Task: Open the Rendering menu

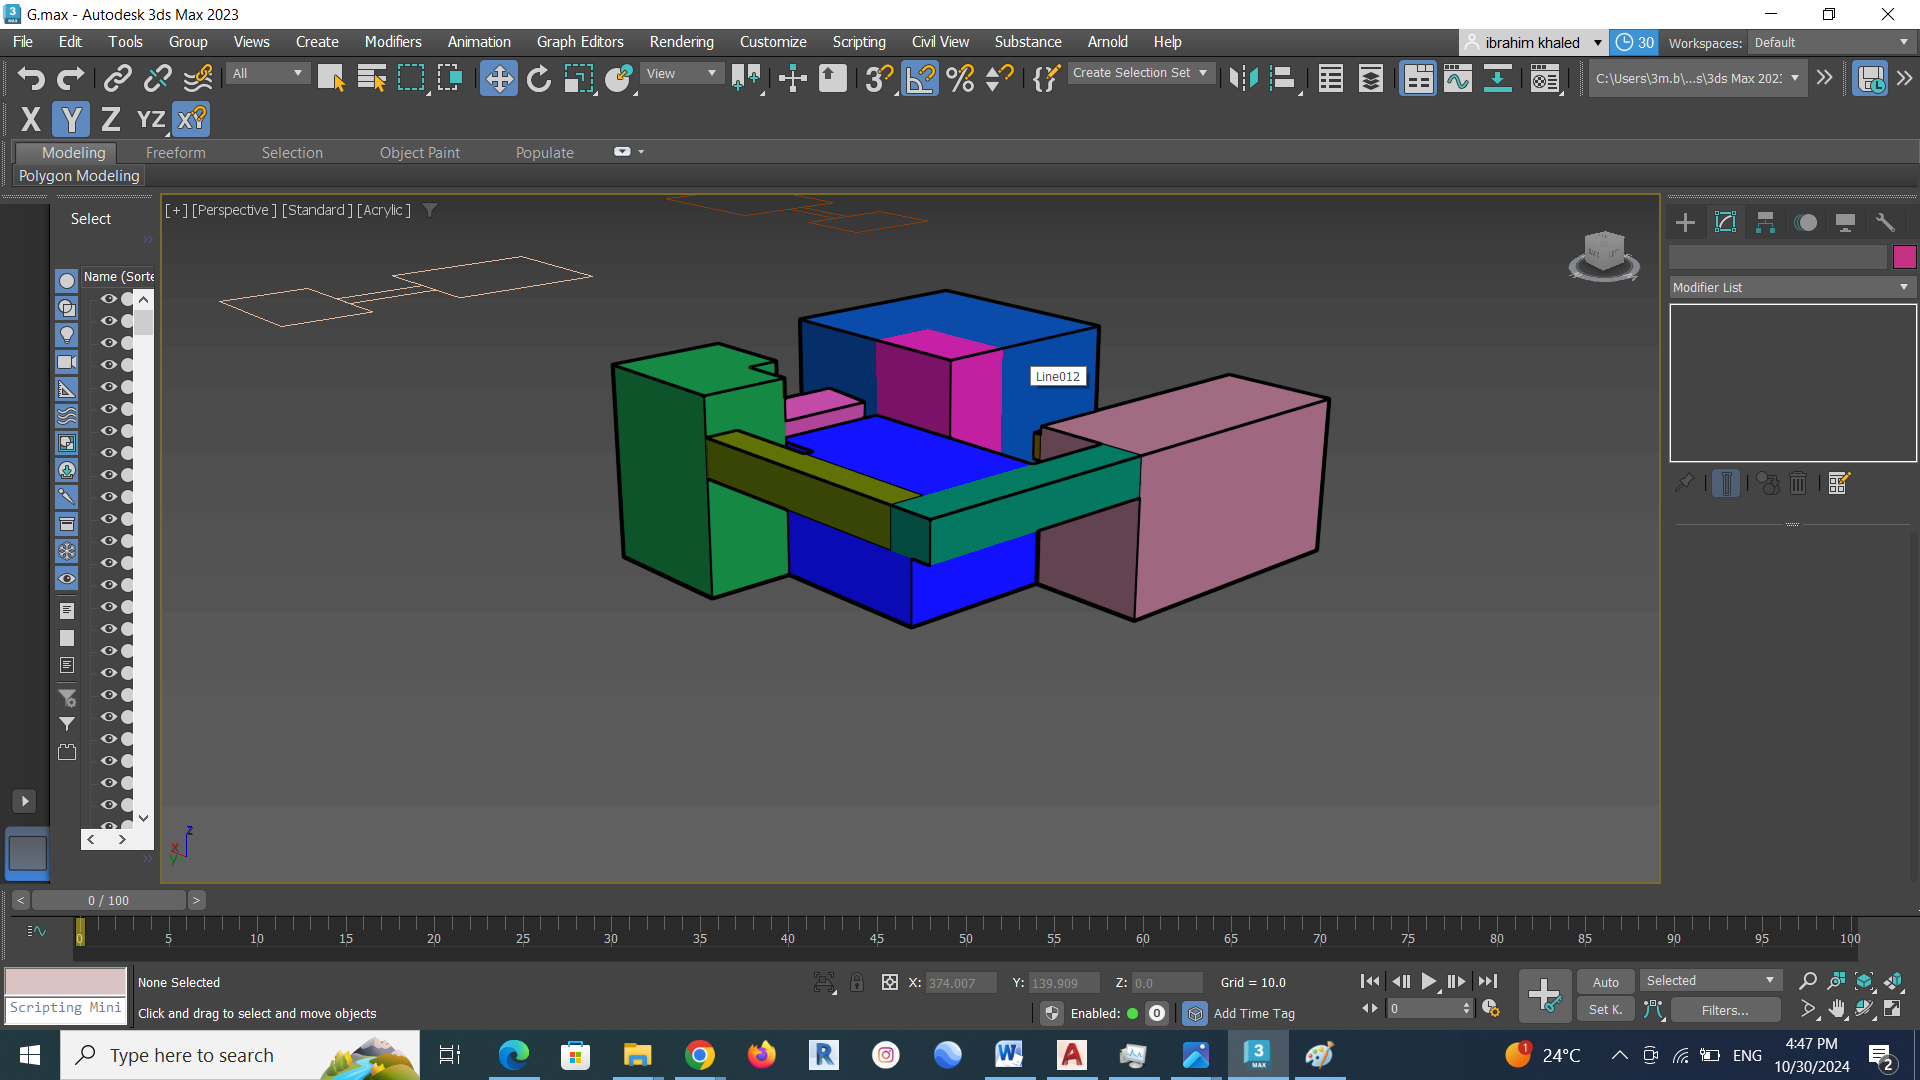Action: [682, 41]
